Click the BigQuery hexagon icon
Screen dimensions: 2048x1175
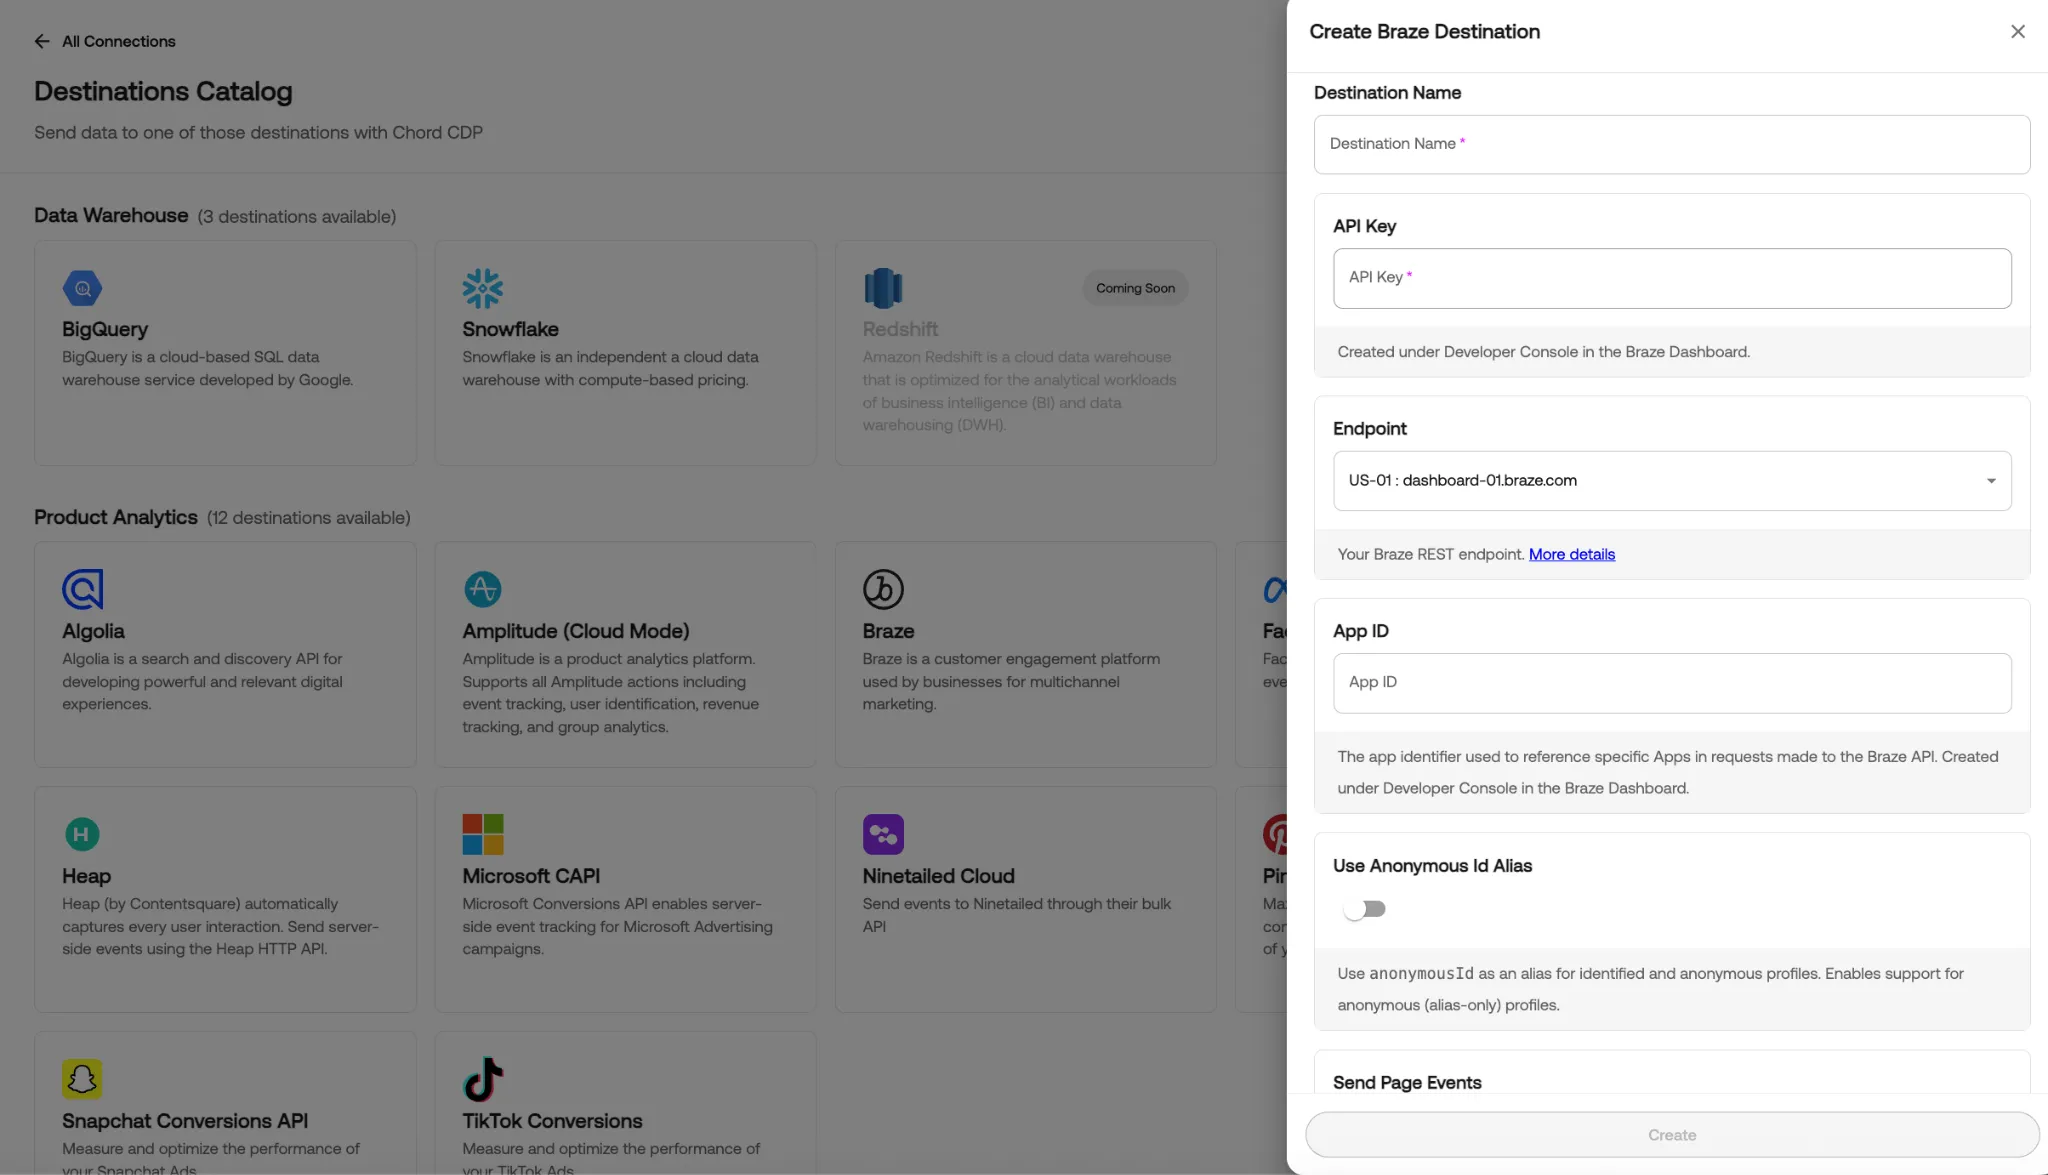click(82, 288)
